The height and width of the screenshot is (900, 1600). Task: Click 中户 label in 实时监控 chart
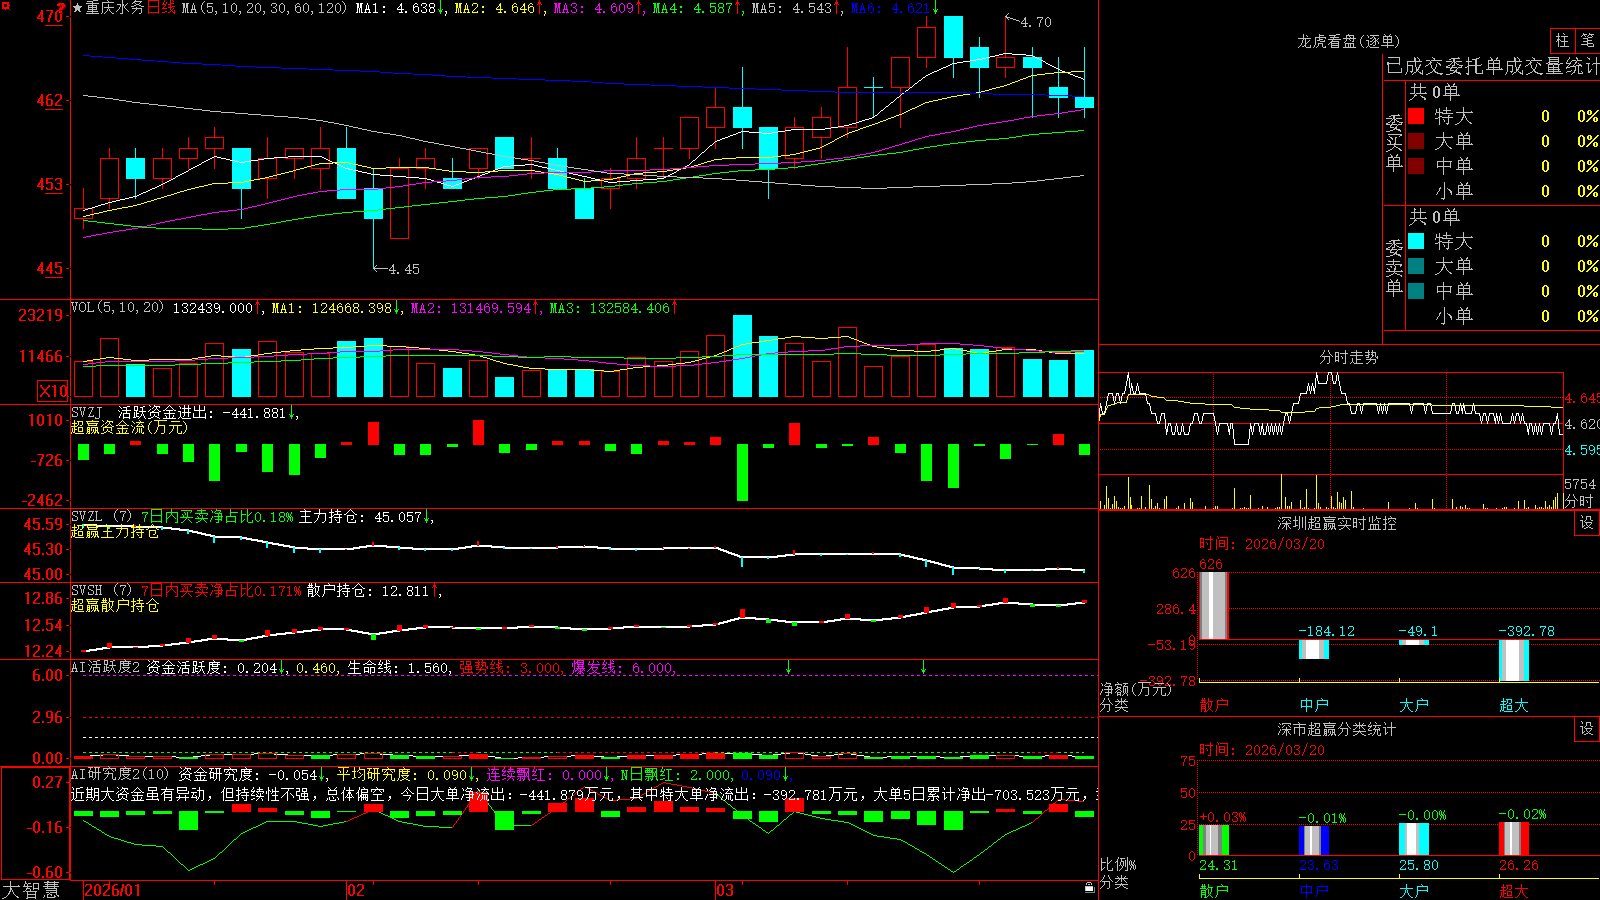1314,705
